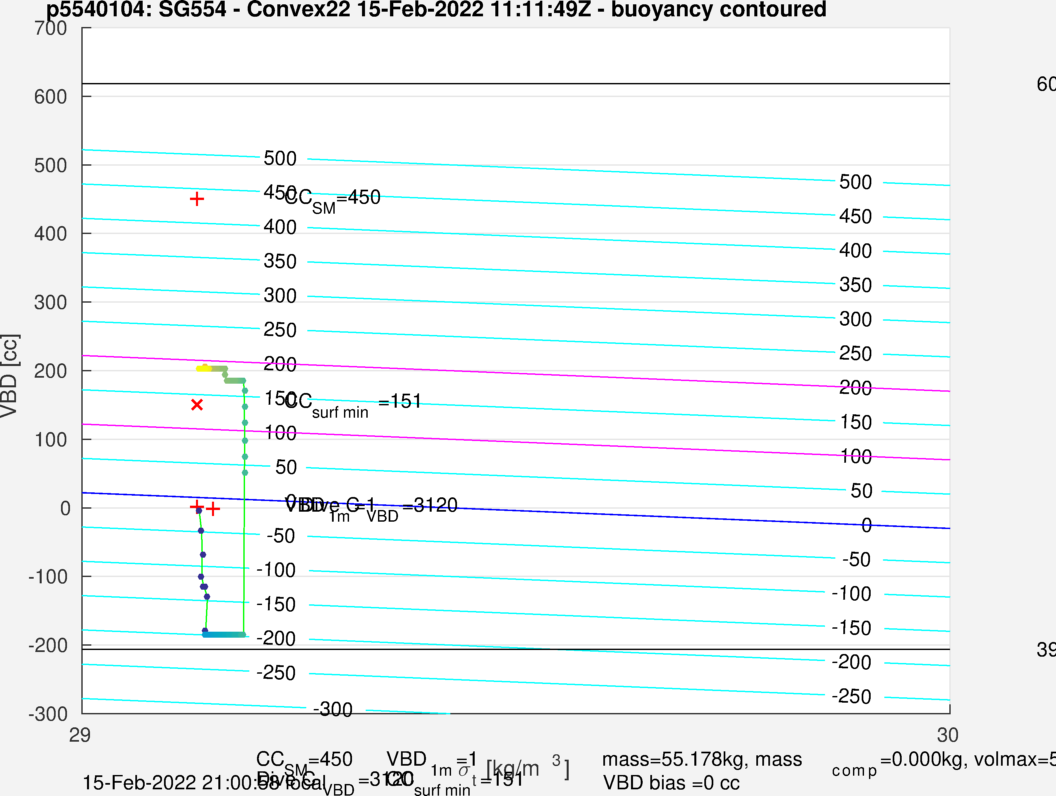Click the yellow segment at top of the dive trace
Viewport: 1056px width, 796px height.
pos(204,368)
